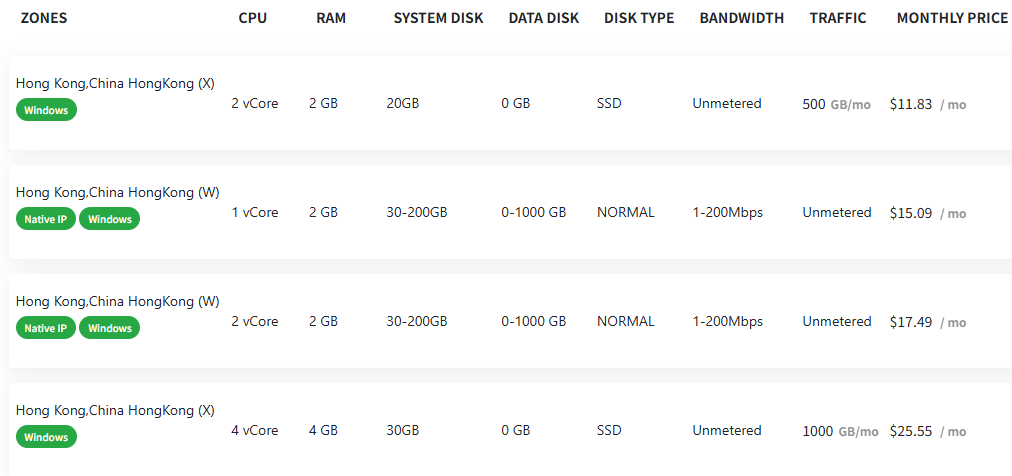This screenshot has width=1012, height=476.
Task: Click Native IP badge on the $17.49 plan
Action: 45,328
